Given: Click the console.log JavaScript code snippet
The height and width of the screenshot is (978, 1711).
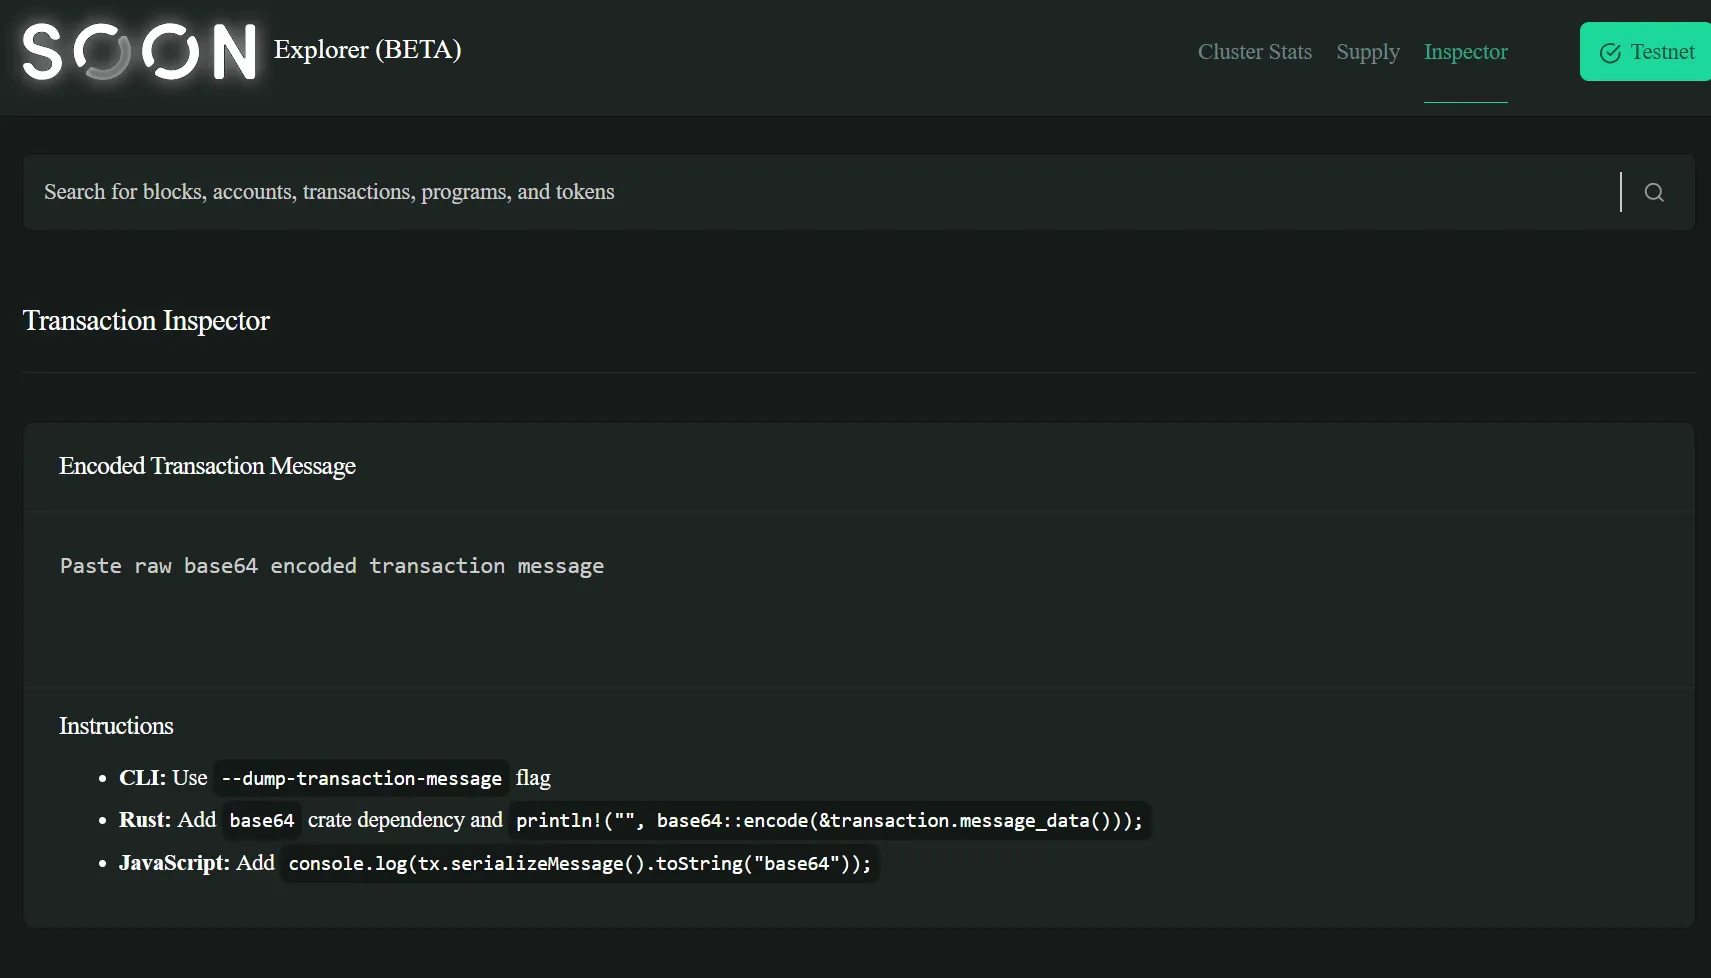Looking at the screenshot, I should coord(579,864).
